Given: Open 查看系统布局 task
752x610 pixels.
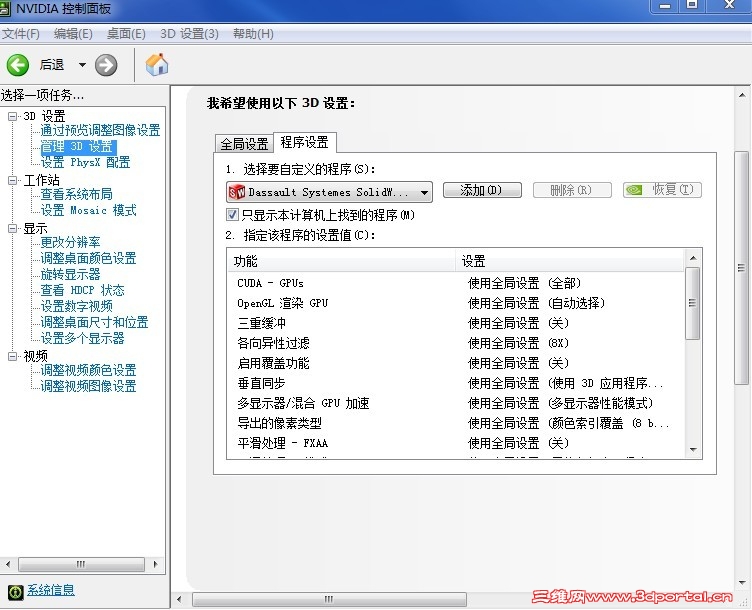Looking at the screenshot, I should [76, 194].
